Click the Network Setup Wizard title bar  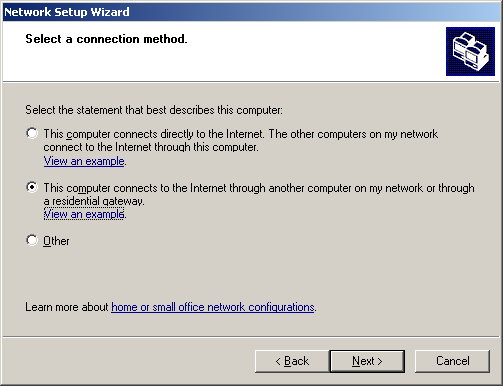251,12
